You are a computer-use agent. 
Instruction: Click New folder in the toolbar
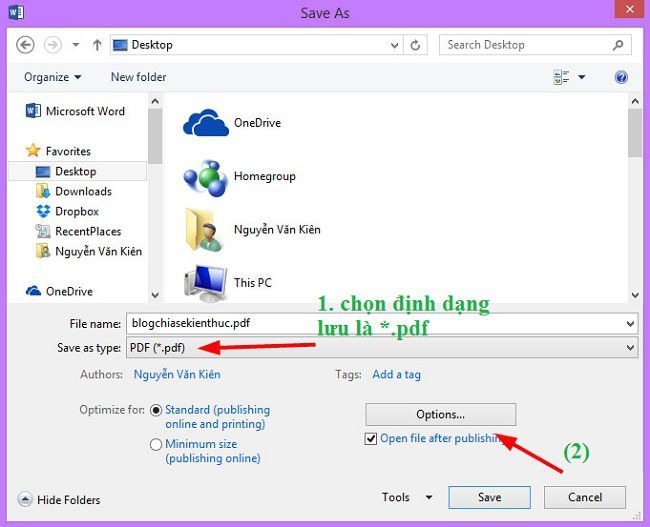(138, 77)
